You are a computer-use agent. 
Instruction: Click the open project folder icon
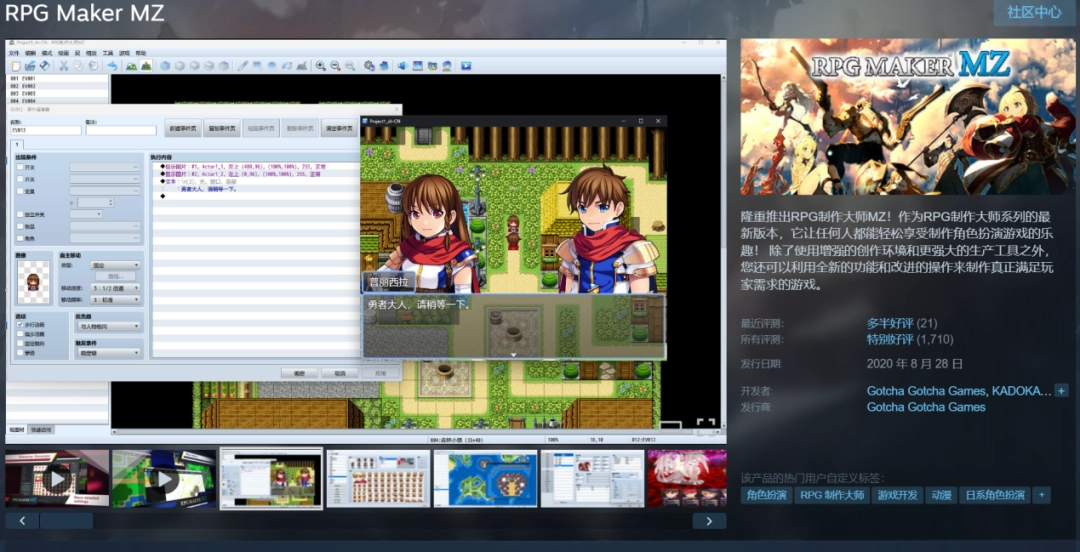[30, 66]
